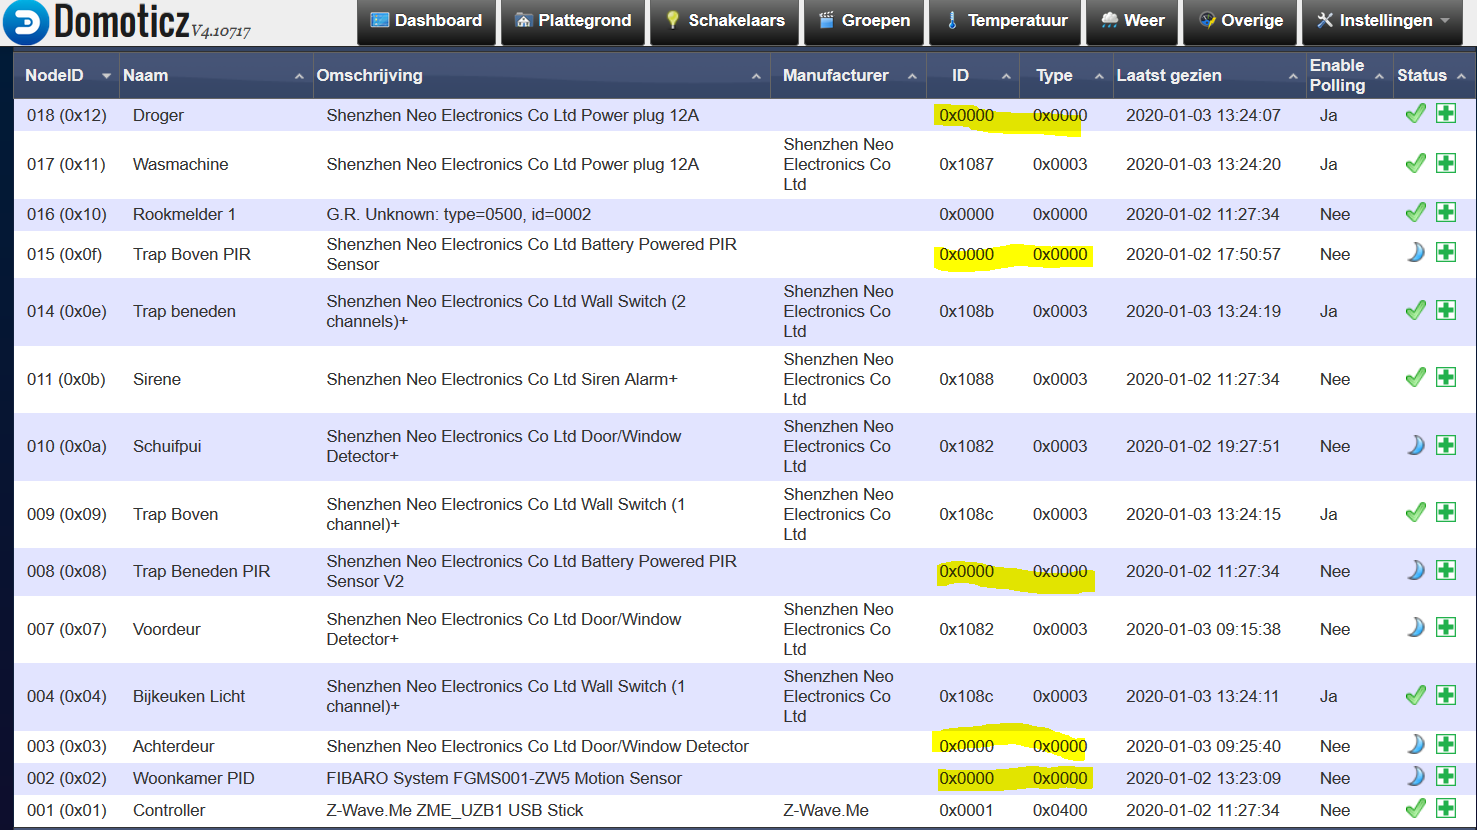The height and width of the screenshot is (830, 1477).
Task: Open the Weer tab
Action: tap(1132, 21)
